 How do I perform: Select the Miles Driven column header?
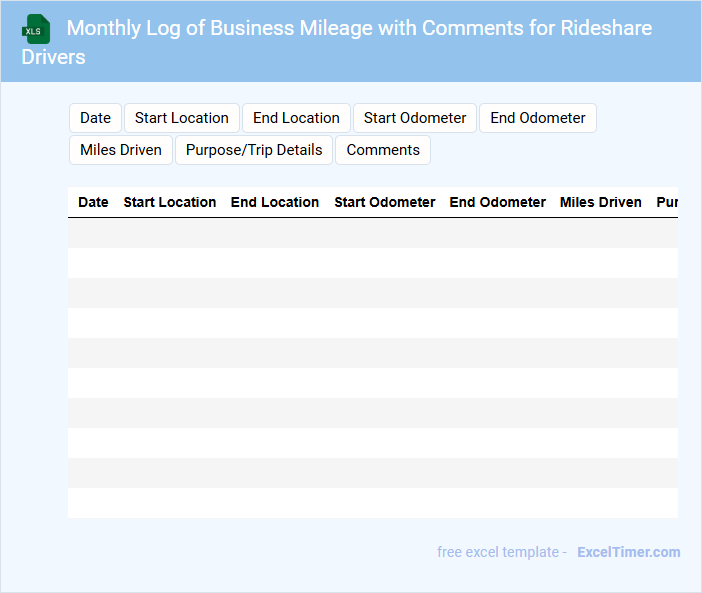[601, 202]
